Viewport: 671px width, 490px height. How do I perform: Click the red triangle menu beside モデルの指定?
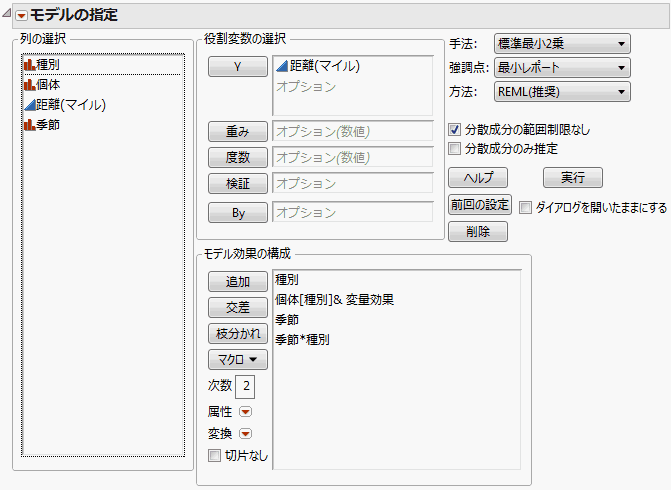tap(20, 15)
